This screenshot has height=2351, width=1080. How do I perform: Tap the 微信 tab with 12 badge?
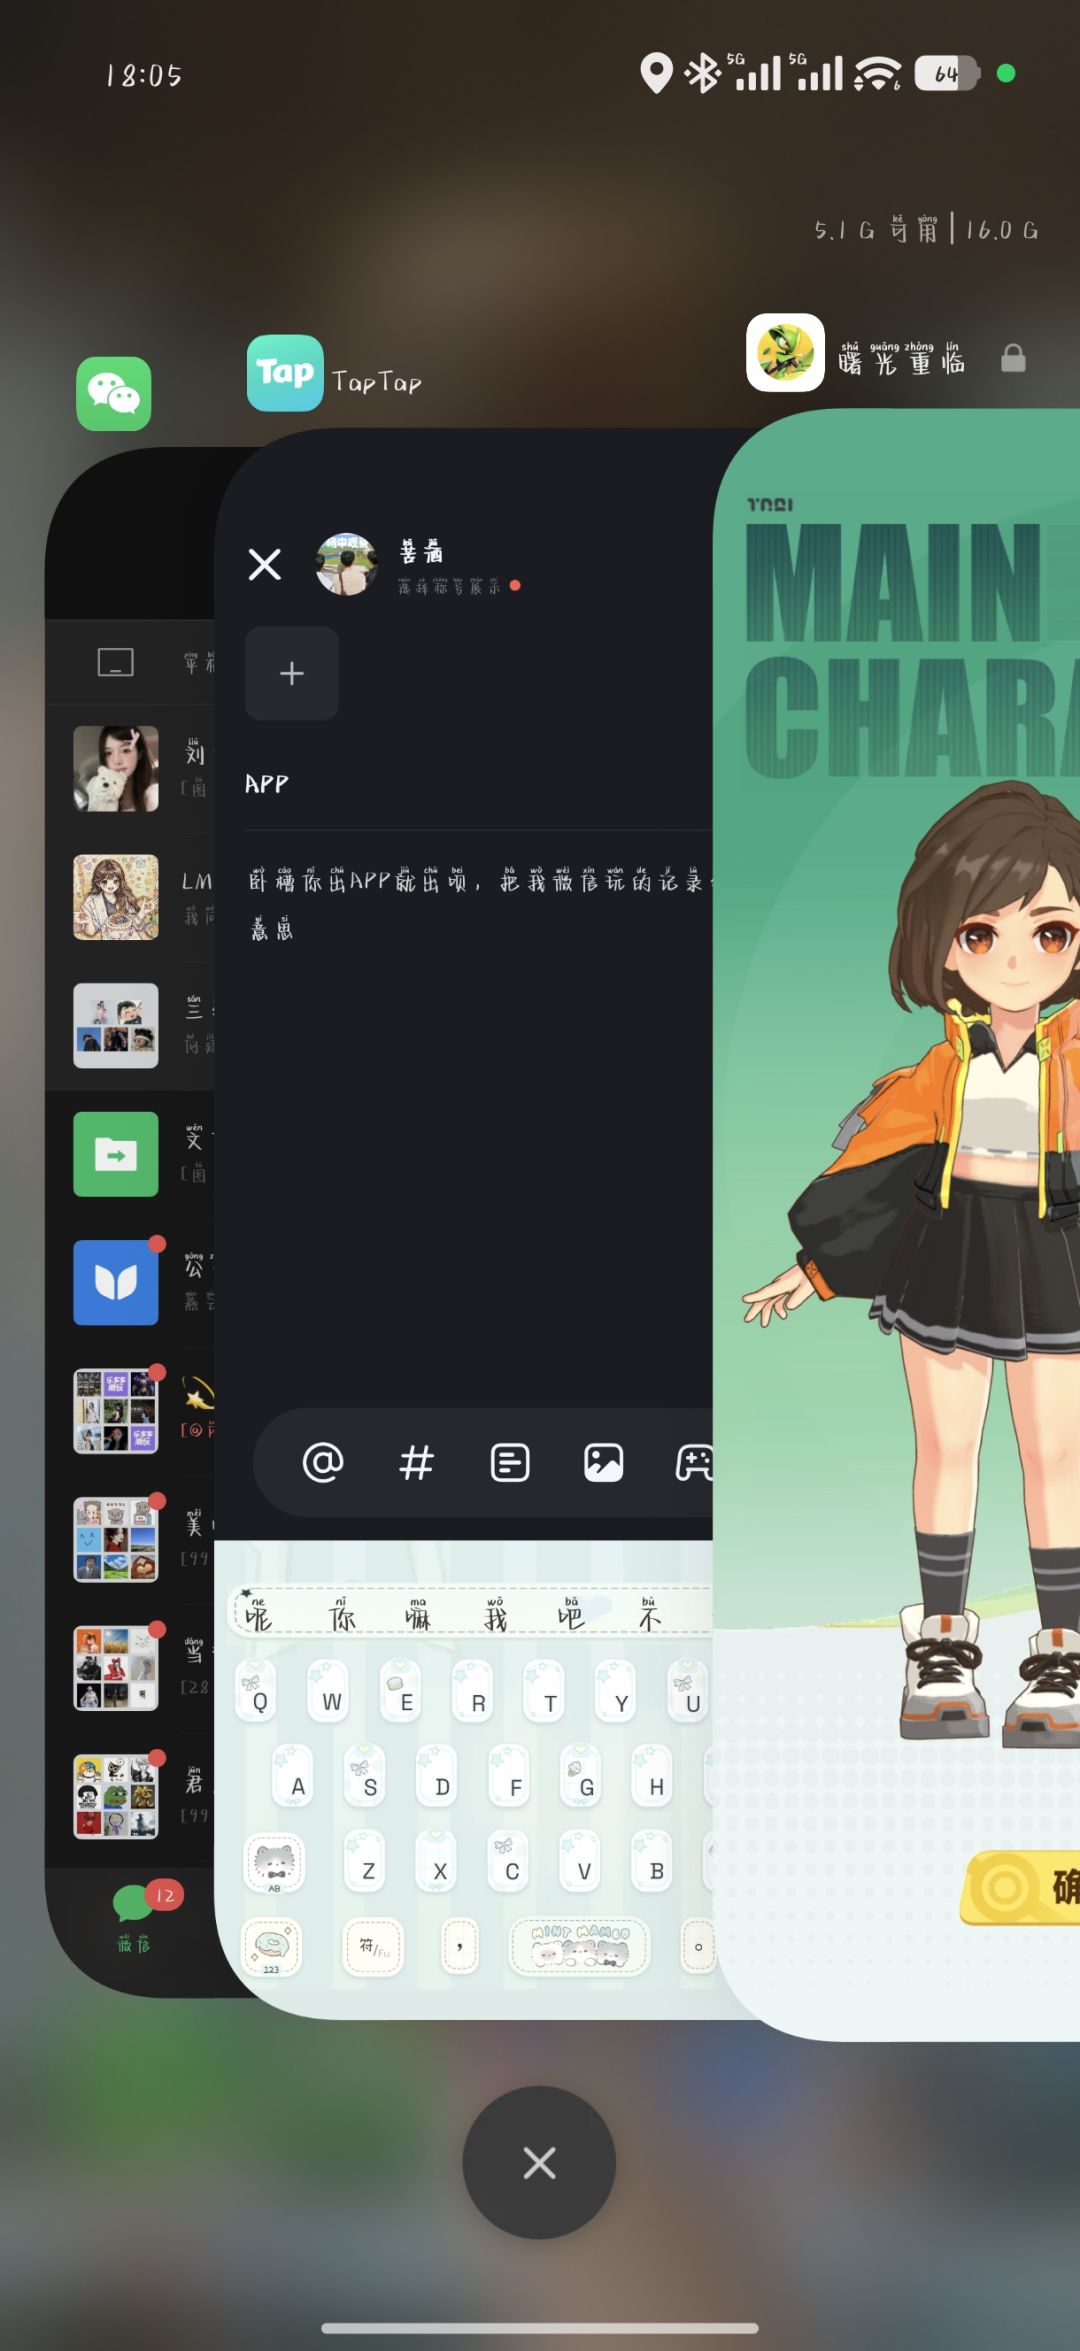click(x=134, y=1918)
